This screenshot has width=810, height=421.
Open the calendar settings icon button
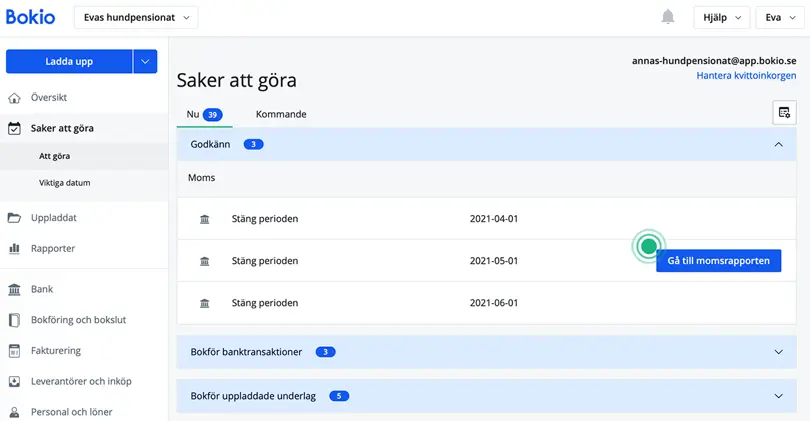coord(784,112)
